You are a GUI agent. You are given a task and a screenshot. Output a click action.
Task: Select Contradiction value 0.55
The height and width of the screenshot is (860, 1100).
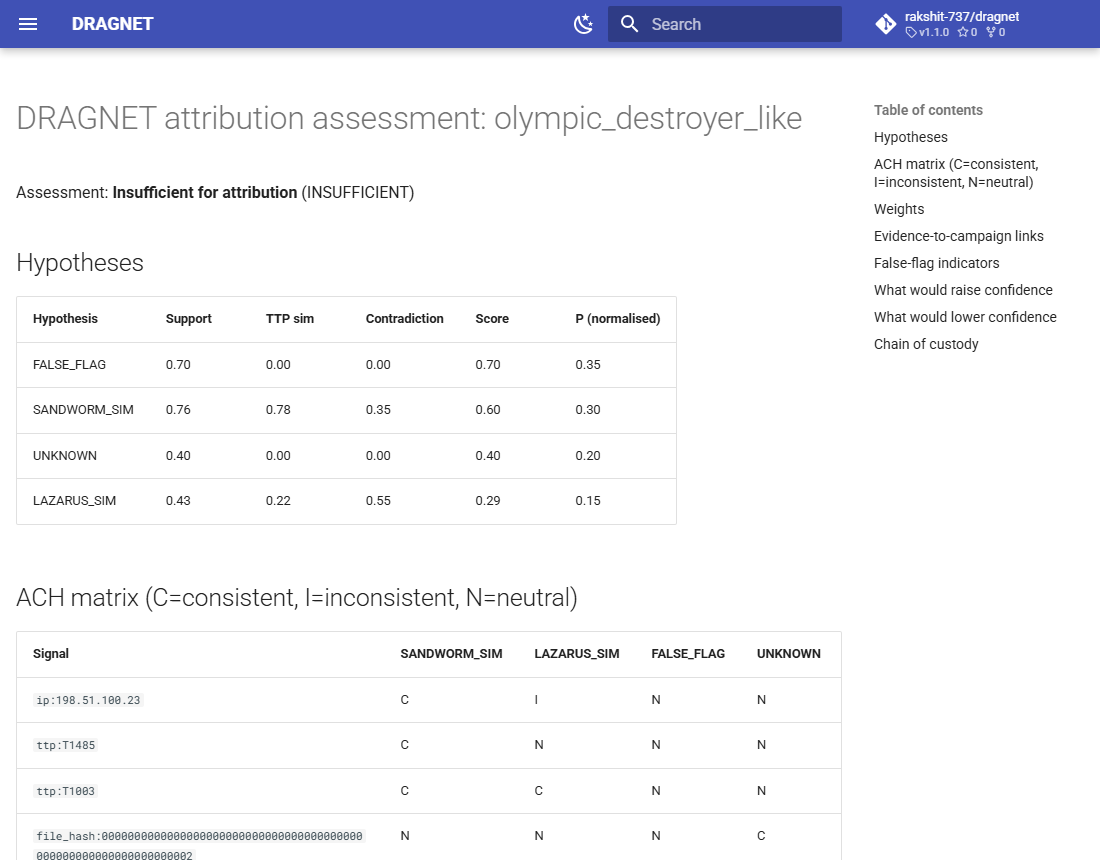[x=378, y=501]
